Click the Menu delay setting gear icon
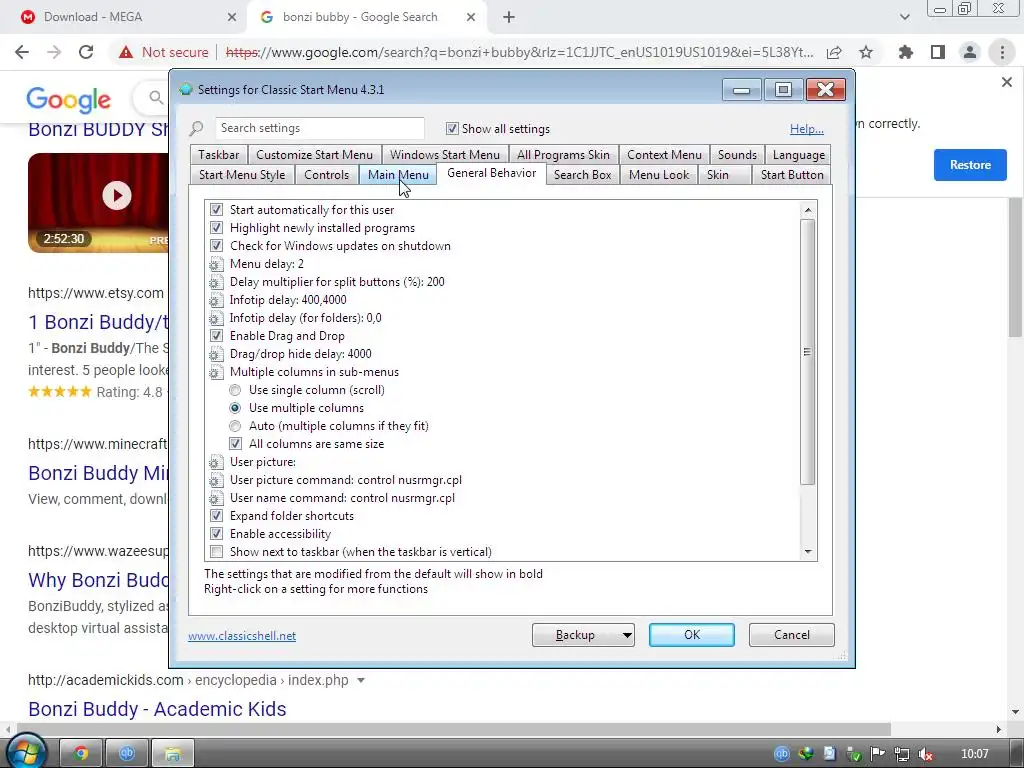This screenshot has height=768, width=1024. [x=216, y=264]
